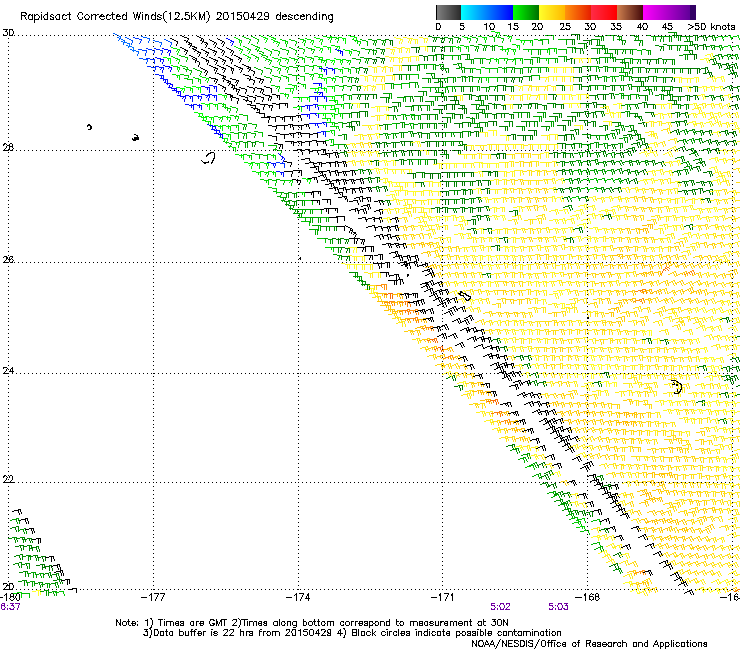Screen dimensions: 740x650
Task: Click the gray 0-5 knots legend swatch
Action: point(448,12)
